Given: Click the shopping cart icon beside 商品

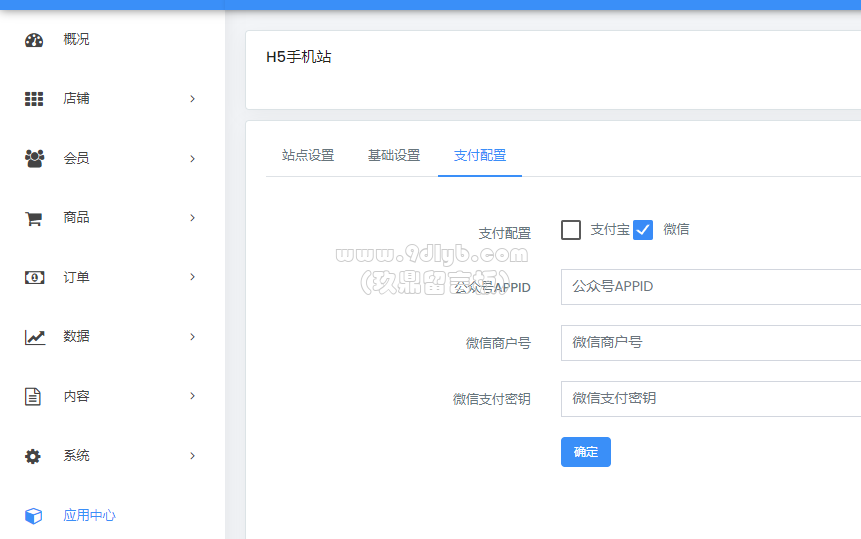Looking at the screenshot, I should (x=33, y=218).
